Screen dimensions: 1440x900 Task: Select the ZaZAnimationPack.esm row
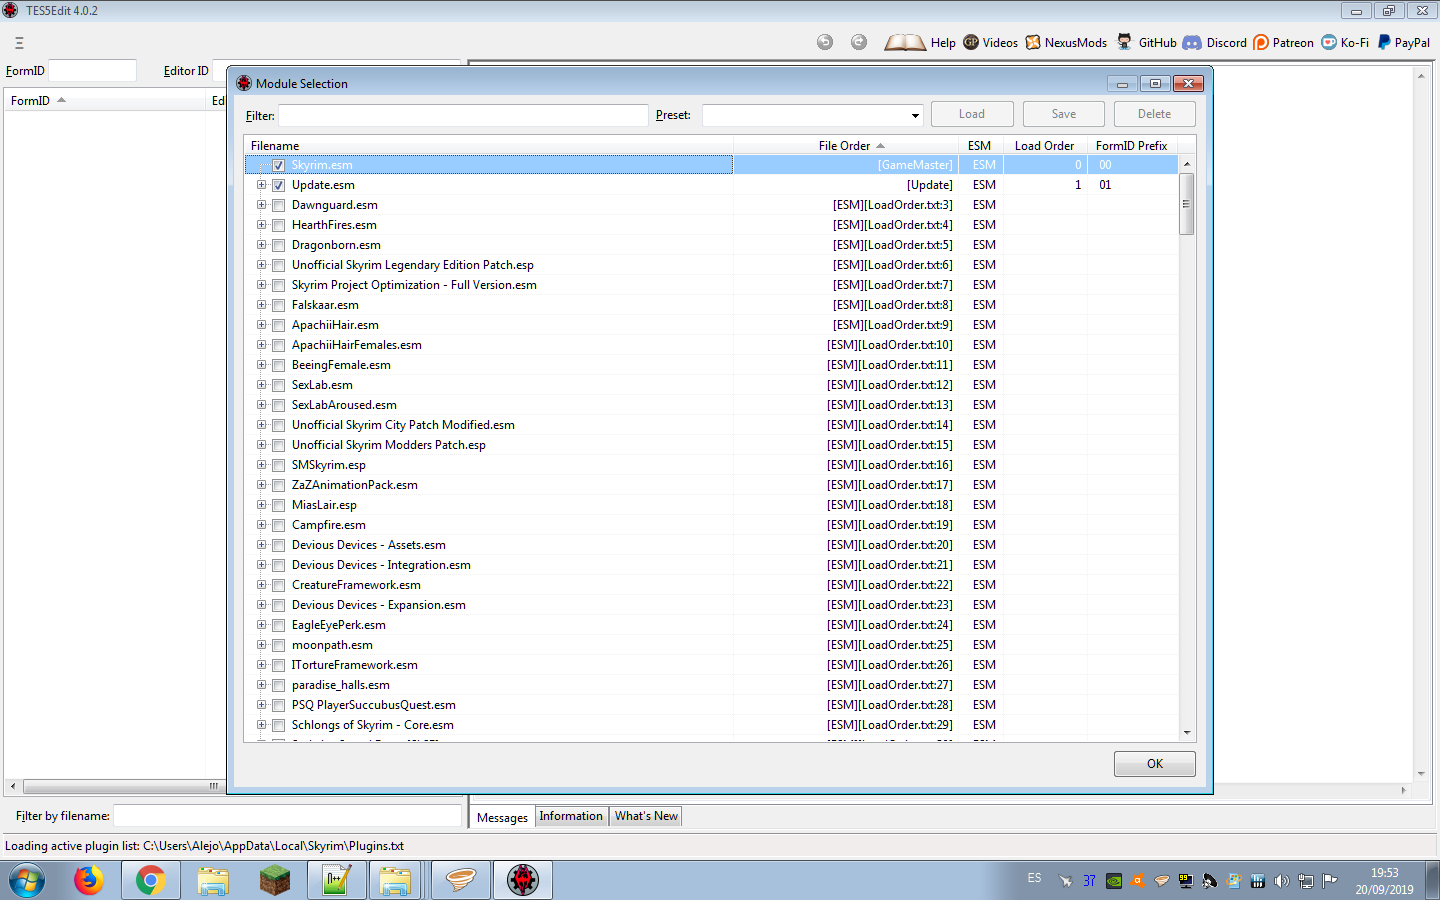point(711,485)
